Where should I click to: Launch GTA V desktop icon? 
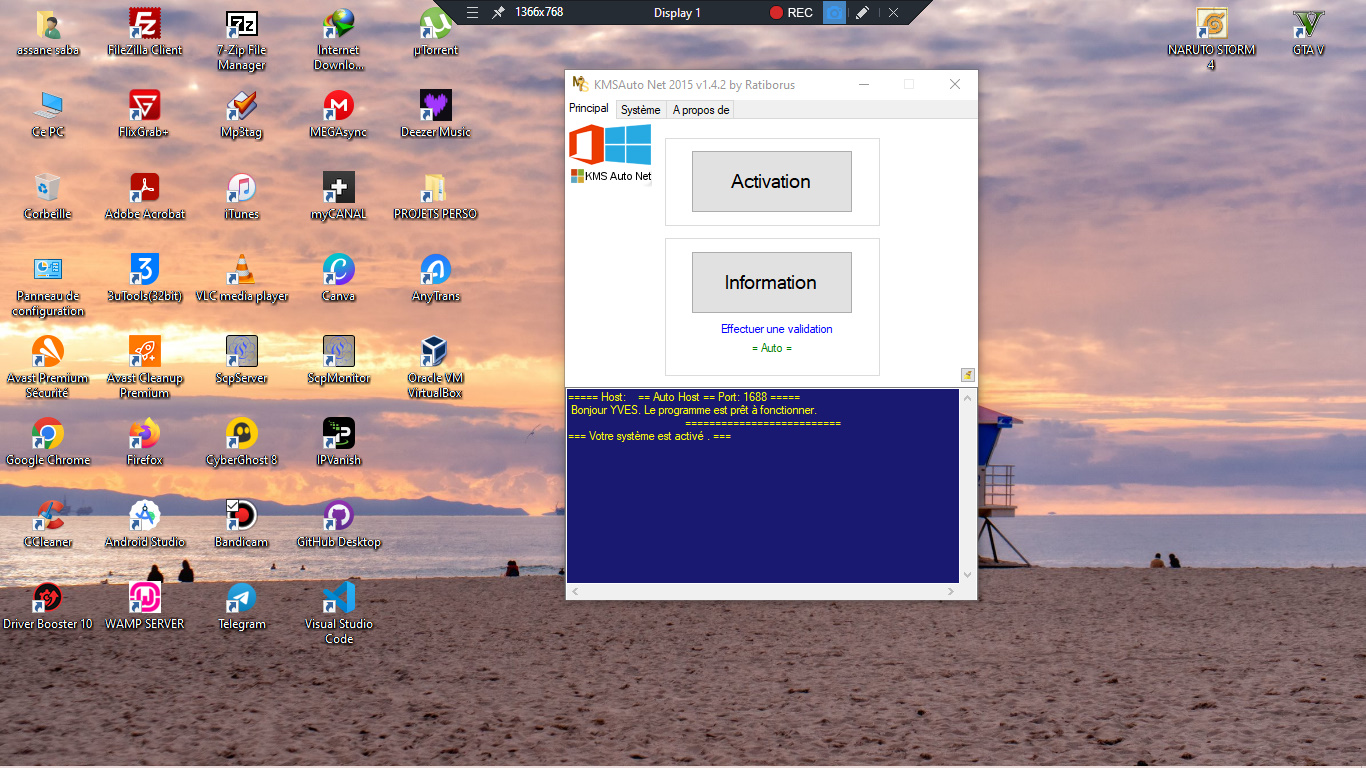point(1308,33)
